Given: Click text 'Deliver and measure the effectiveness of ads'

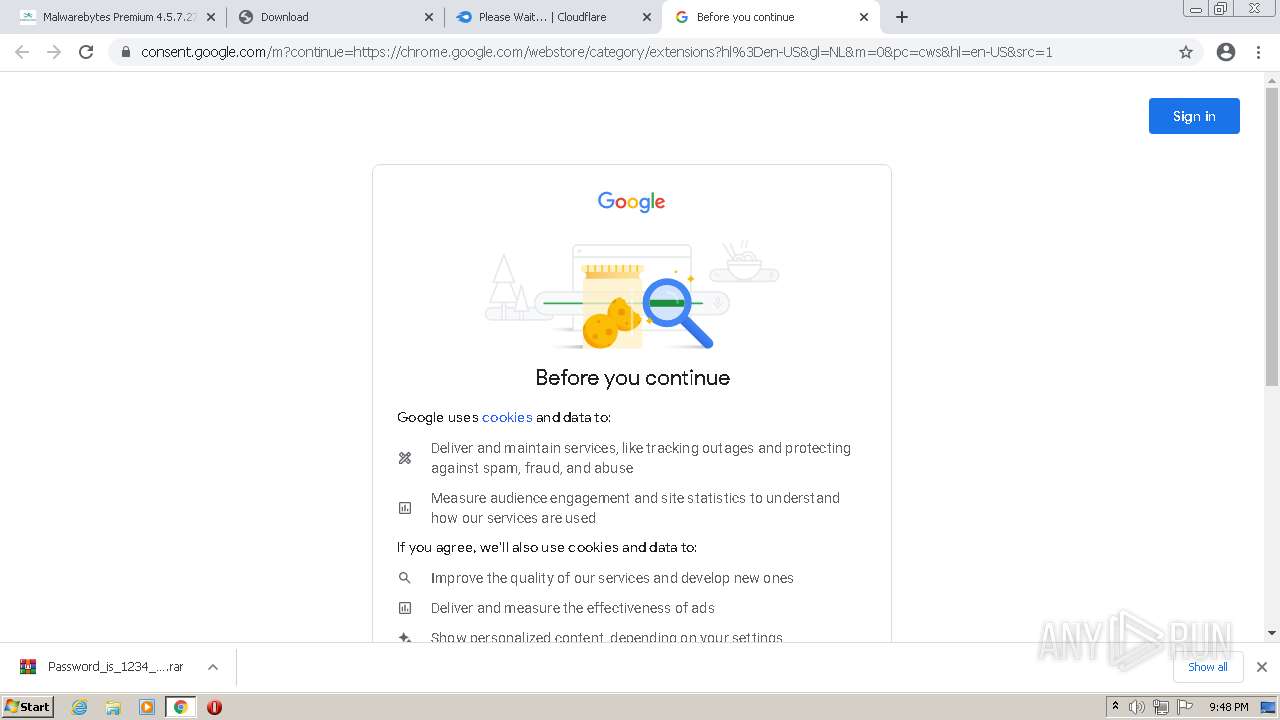Looking at the screenshot, I should [573, 608].
